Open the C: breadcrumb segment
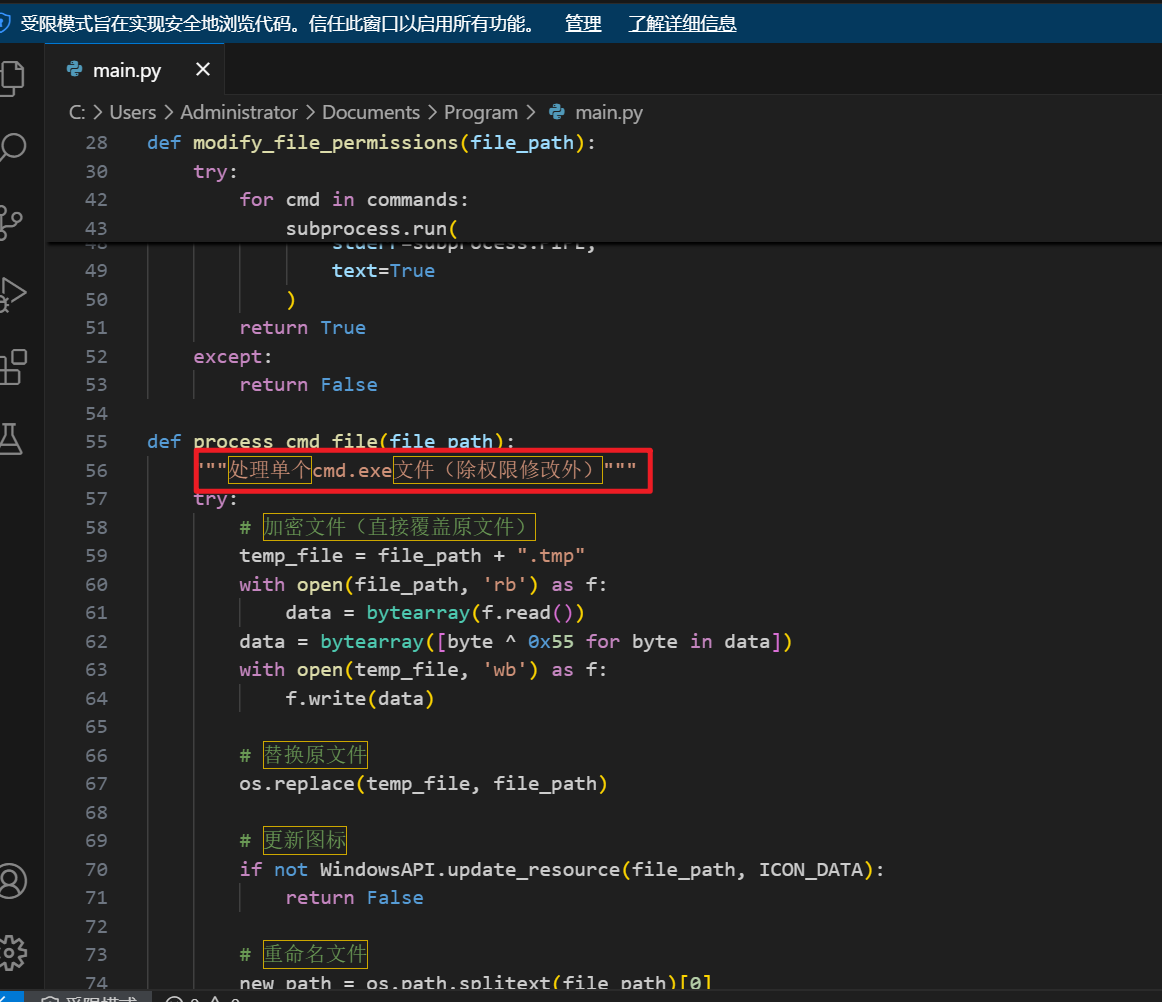This screenshot has height=1002, width=1162. [x=77, y=112]
